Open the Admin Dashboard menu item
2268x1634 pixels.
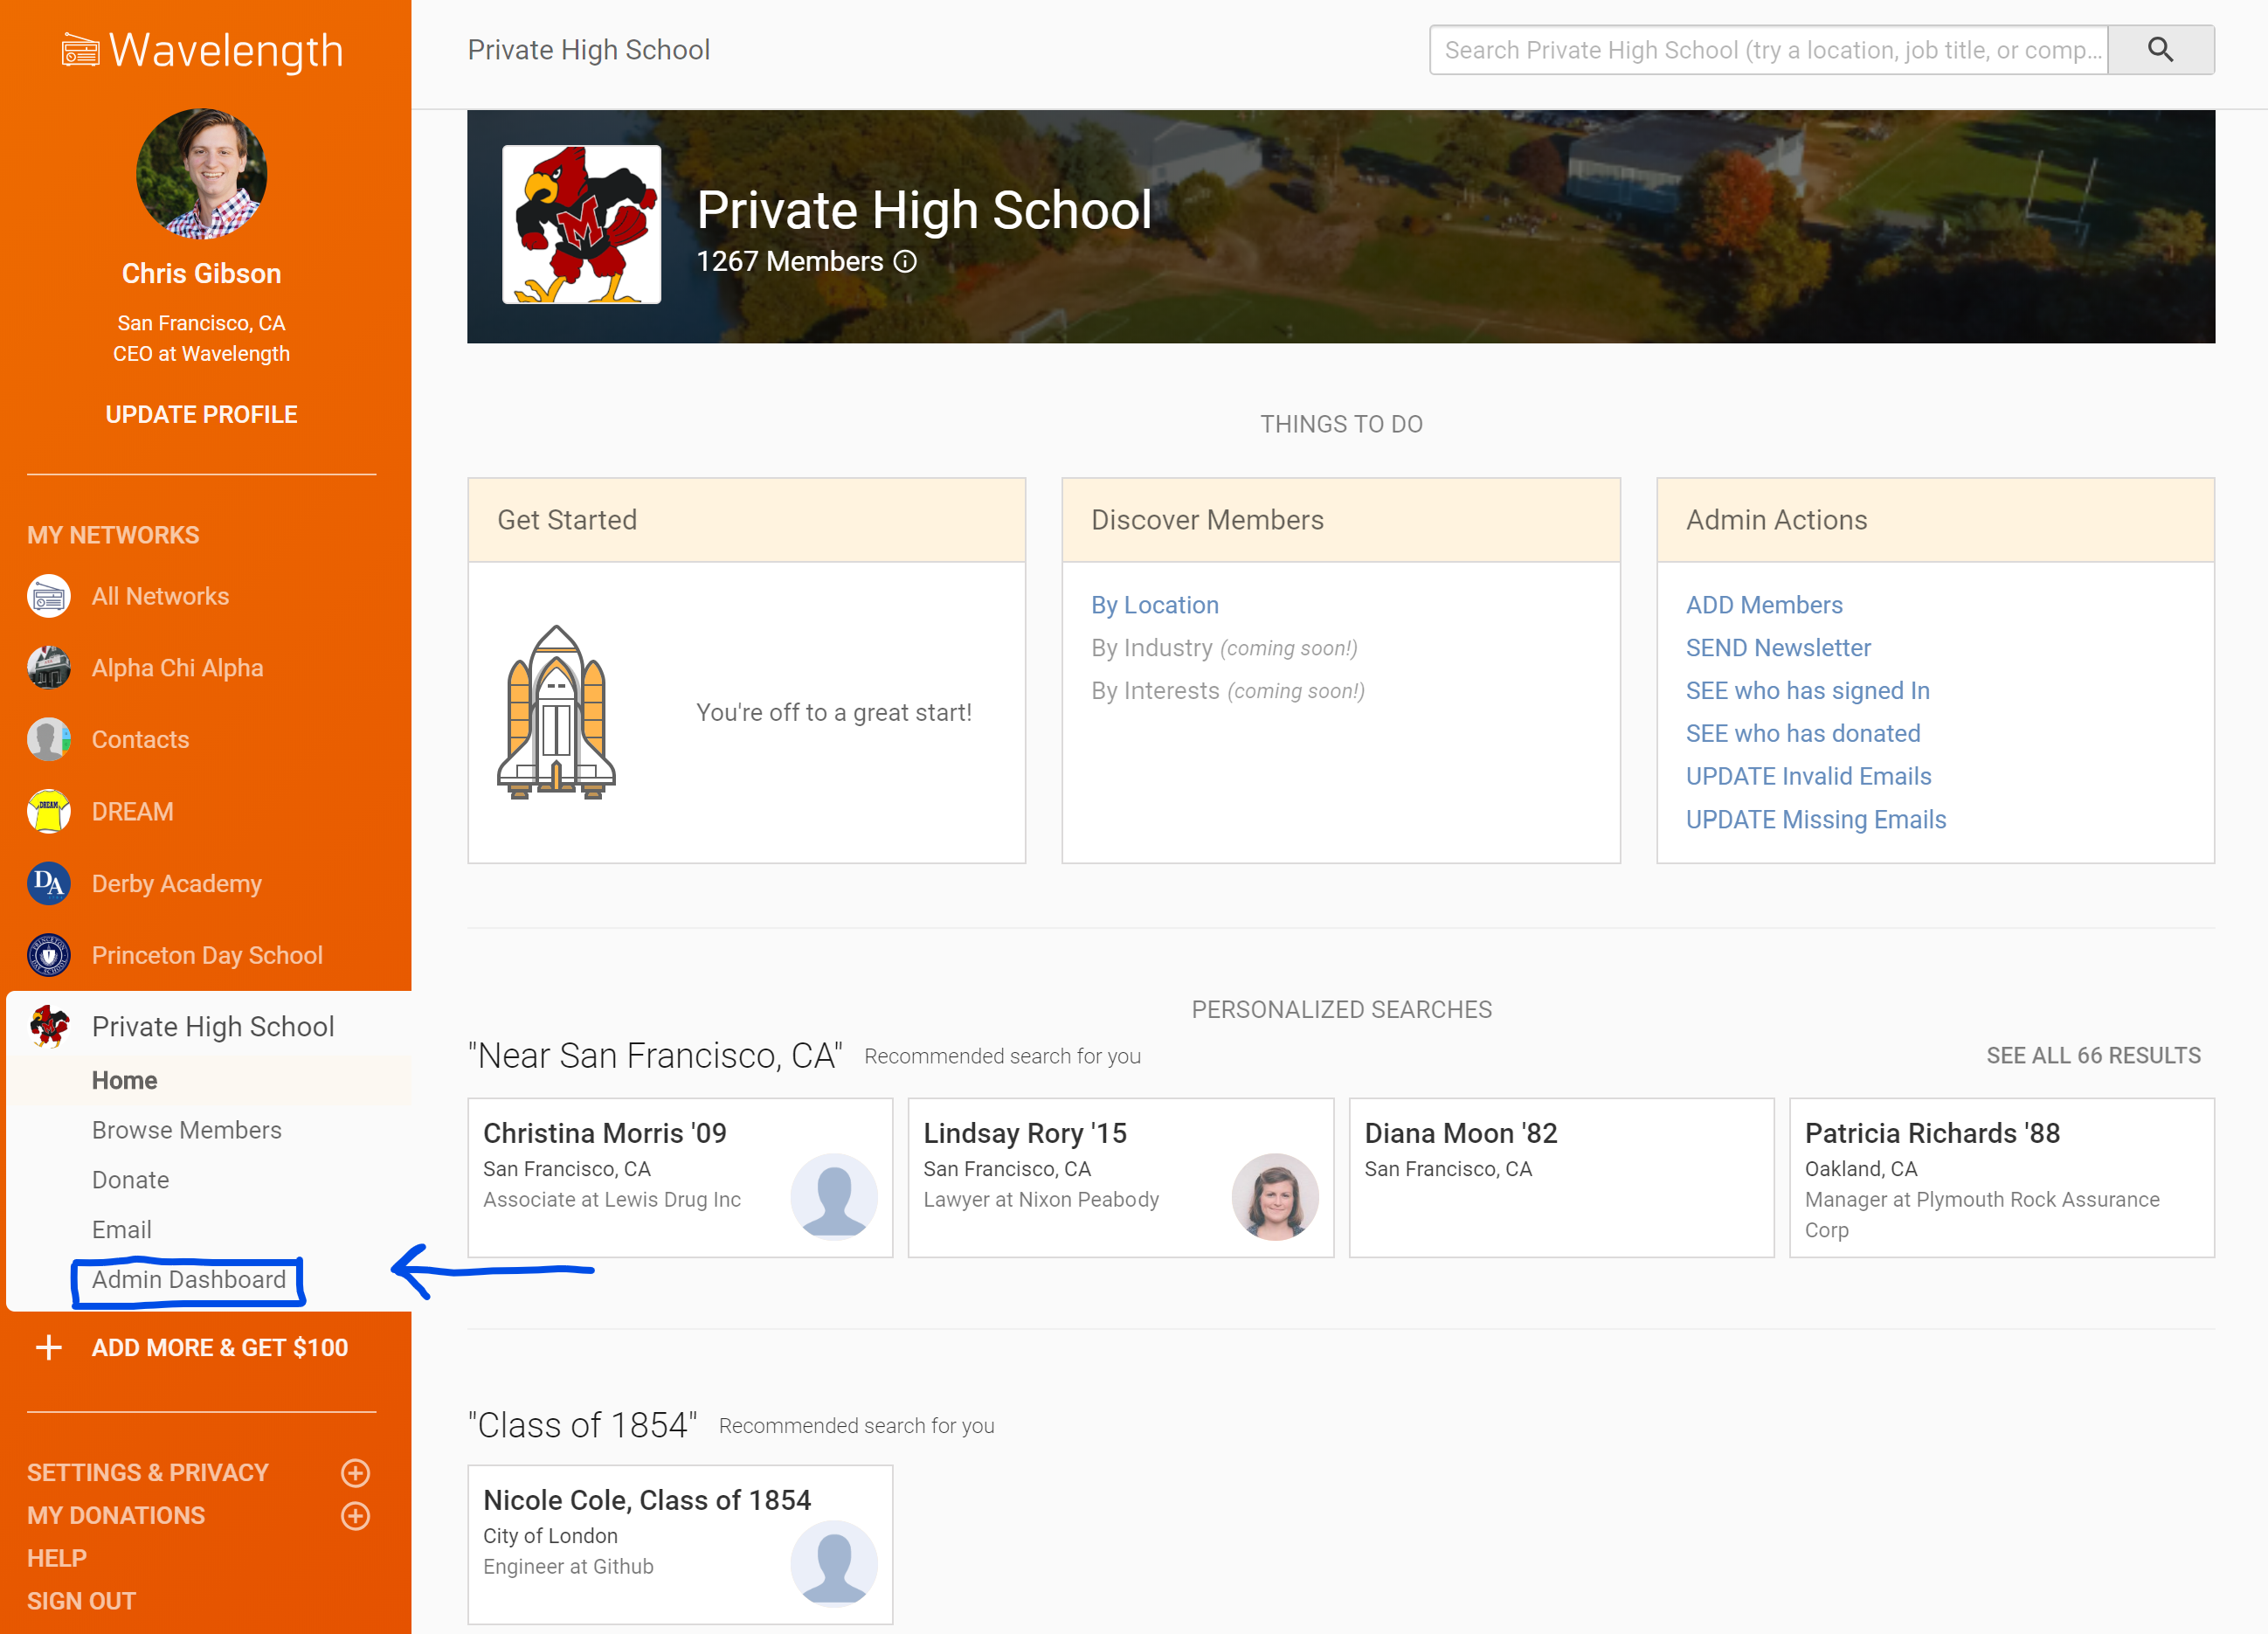tap(188, 1280)
